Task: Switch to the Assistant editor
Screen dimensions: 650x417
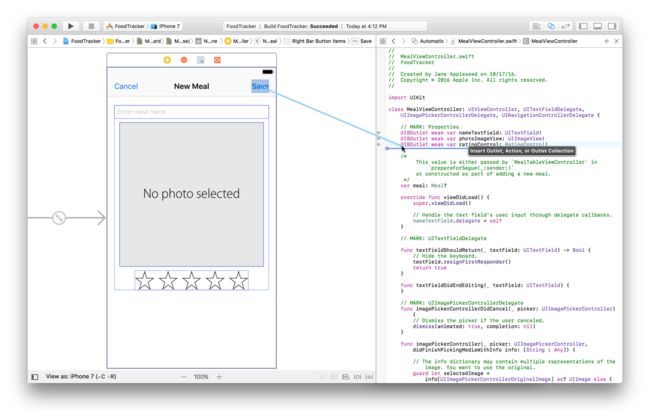Action: (x=551, y=26)
